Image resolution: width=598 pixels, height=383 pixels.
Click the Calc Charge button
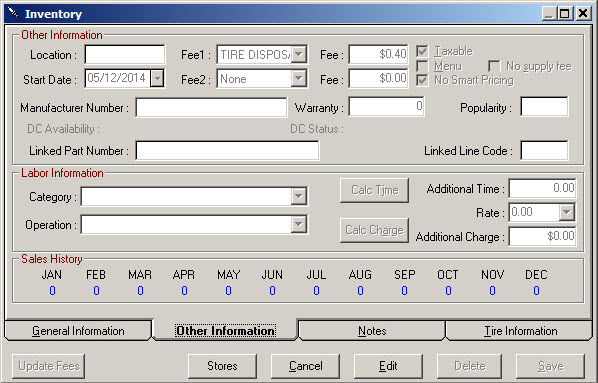[x=375, y=230]
